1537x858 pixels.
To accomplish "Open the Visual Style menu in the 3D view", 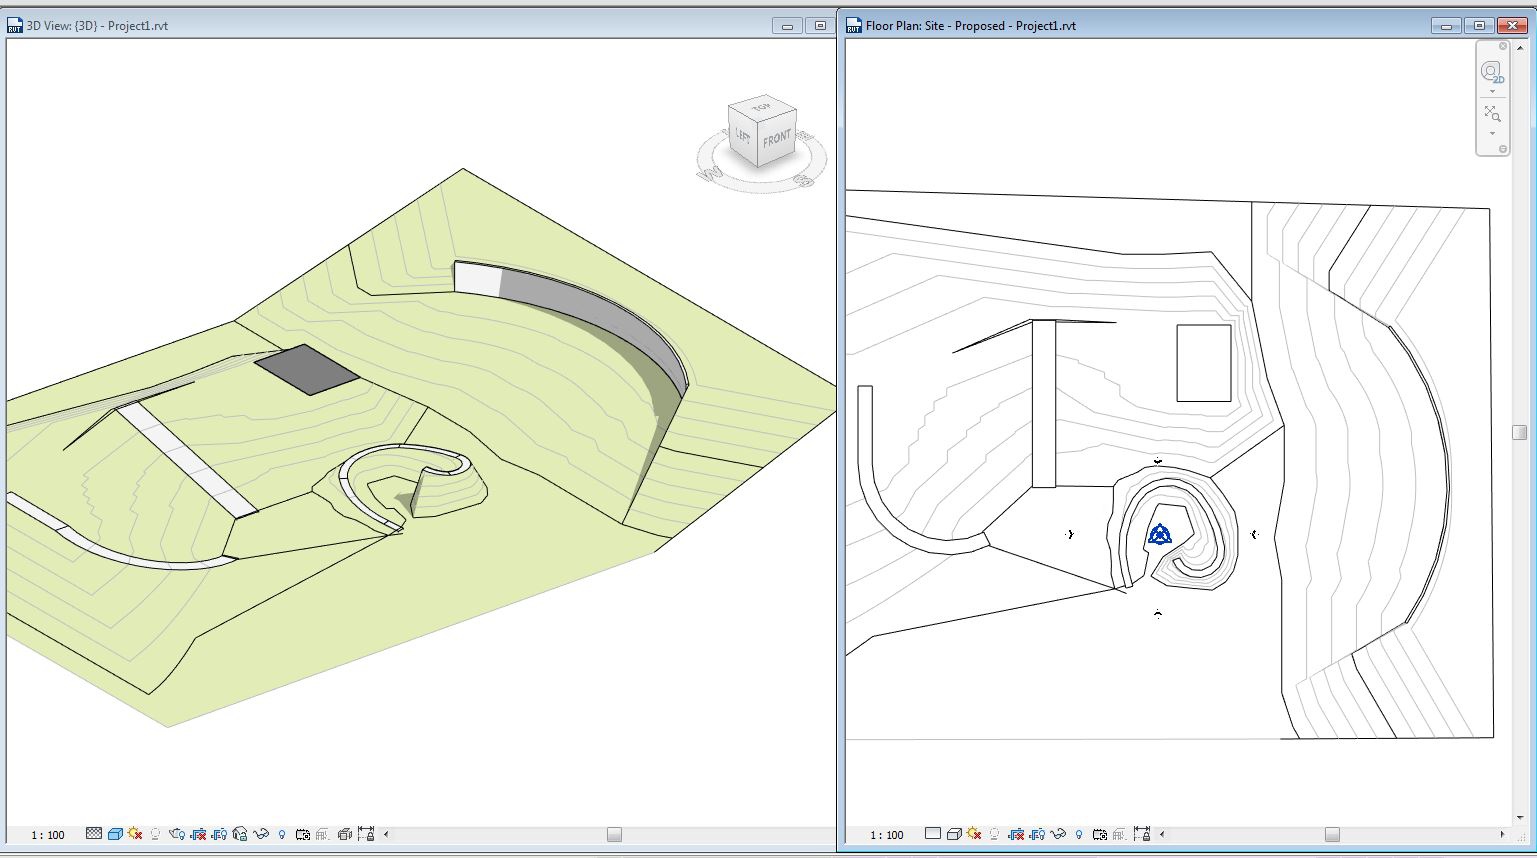I will coord(116,834).
